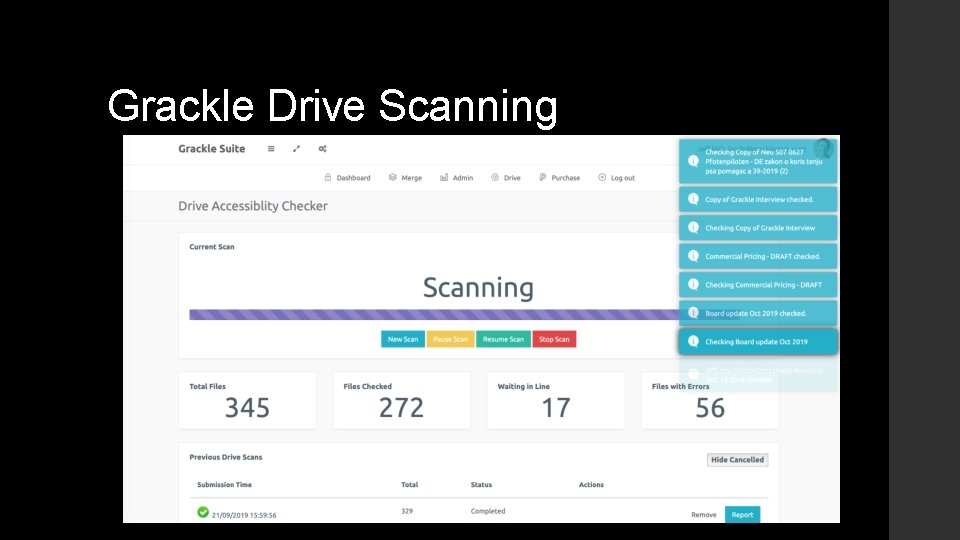960x540 pixels.
Task: Click 'Checking Copy of Neu 507 0627' notification
Action: point(758,162)
